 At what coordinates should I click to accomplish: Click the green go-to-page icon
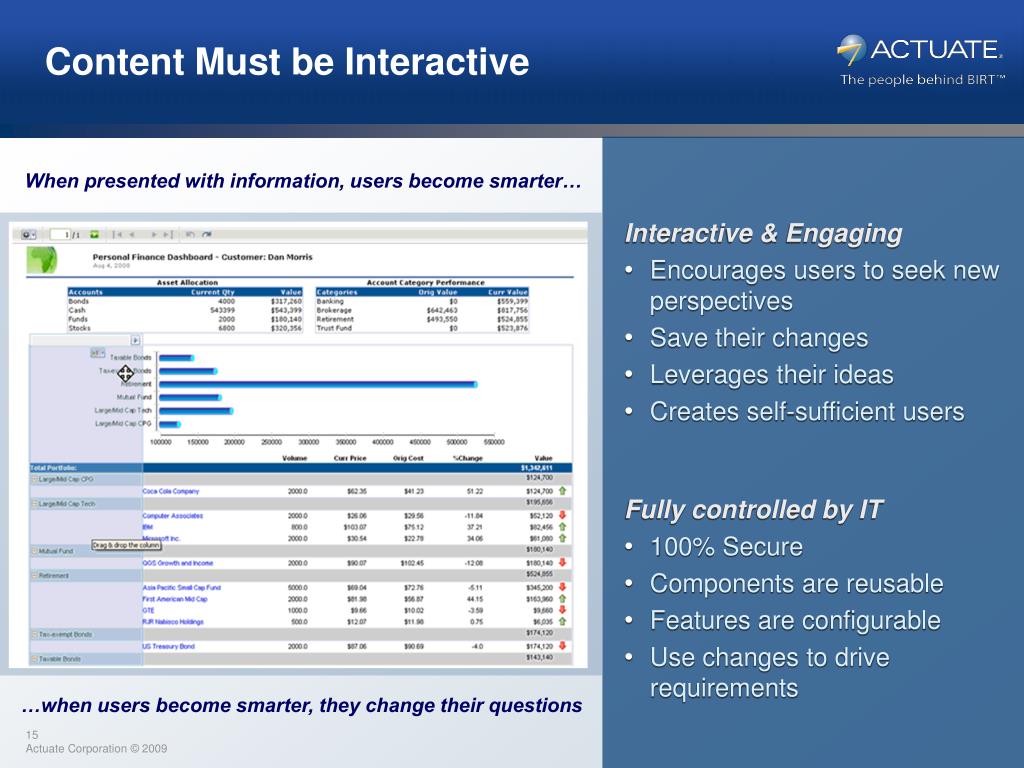(95, 234)
